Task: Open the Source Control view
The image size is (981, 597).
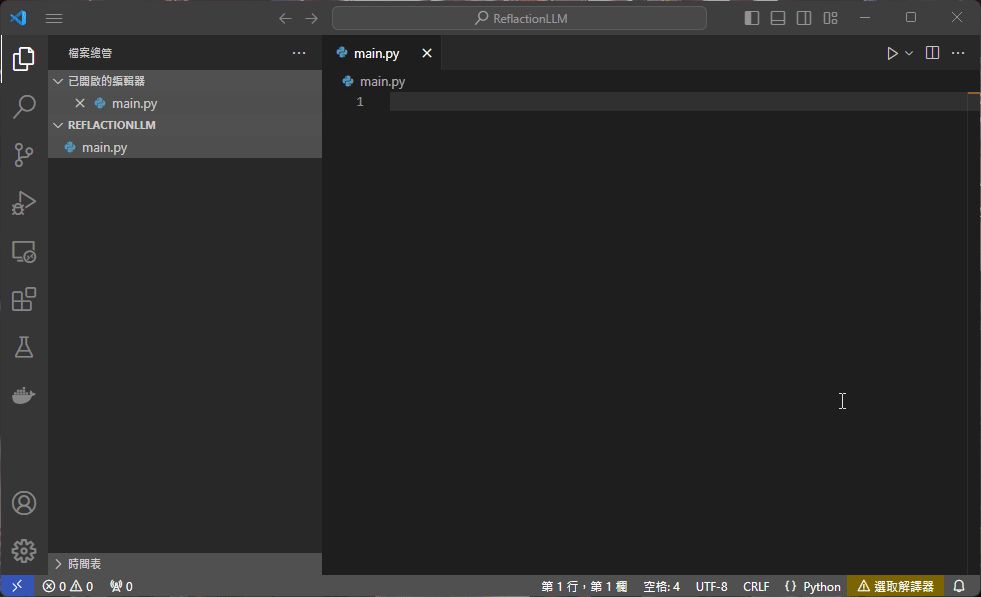Action: click(24, 155)
